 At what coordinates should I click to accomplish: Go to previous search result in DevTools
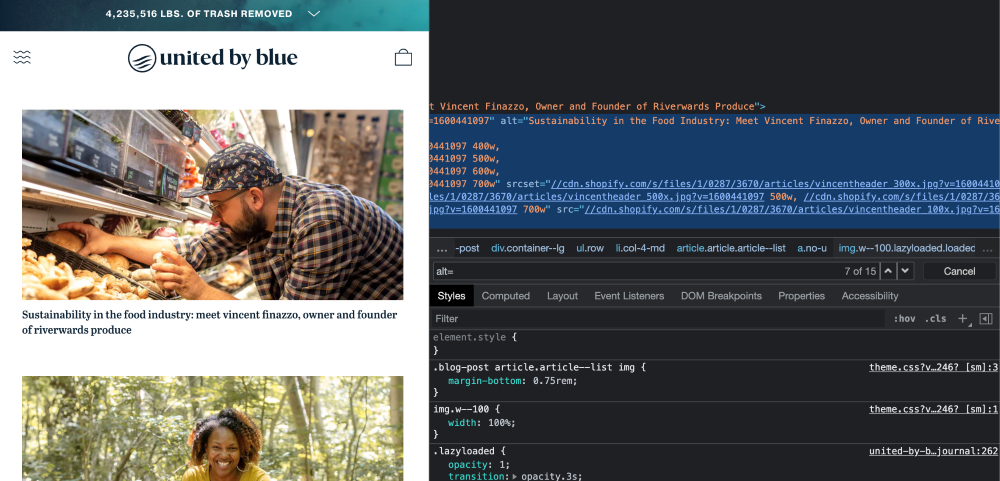click(x=888, y=271)
